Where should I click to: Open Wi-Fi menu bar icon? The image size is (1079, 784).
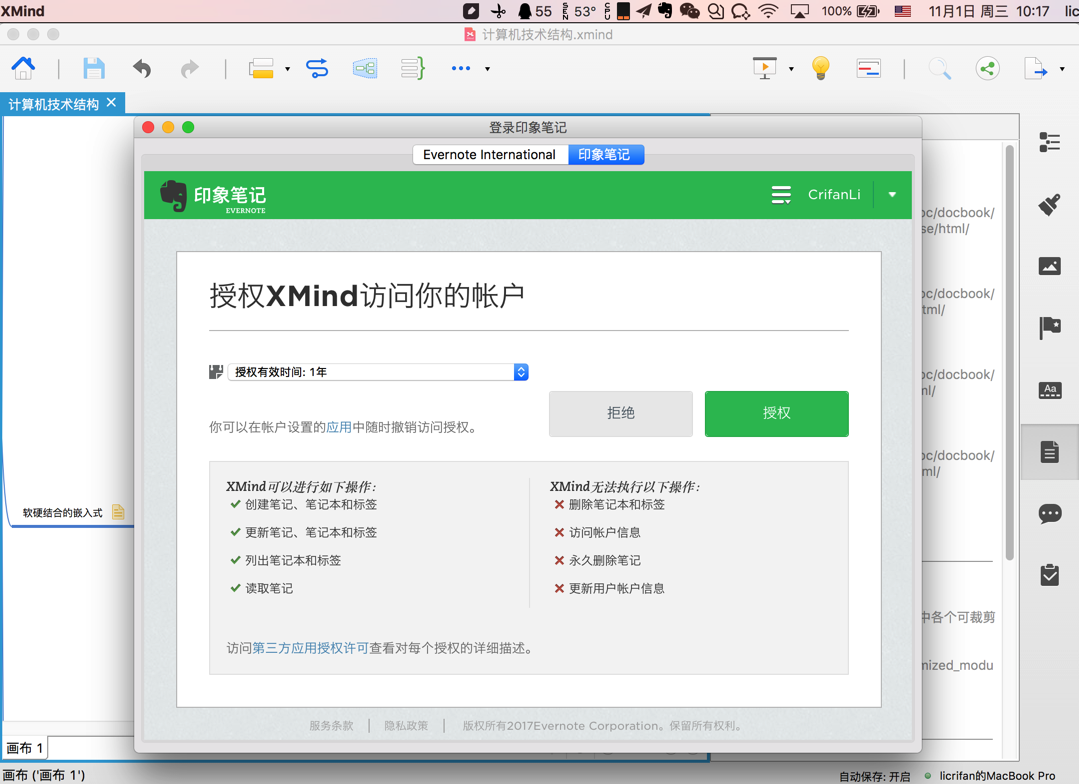(768, 11)
